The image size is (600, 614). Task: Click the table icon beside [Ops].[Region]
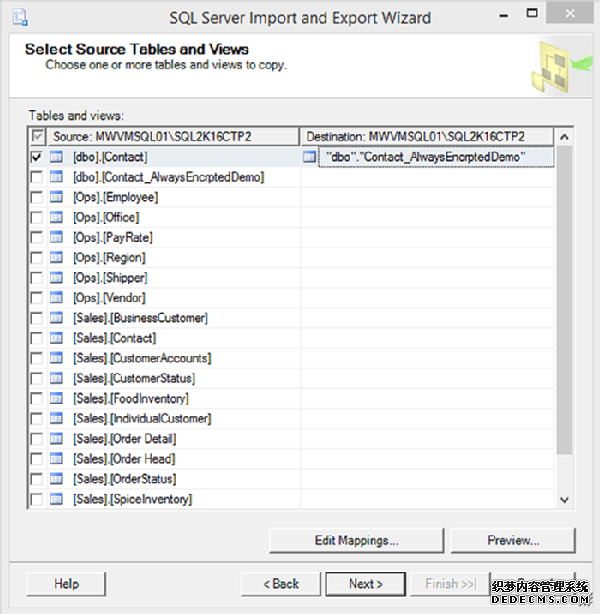tap(56, 258)
